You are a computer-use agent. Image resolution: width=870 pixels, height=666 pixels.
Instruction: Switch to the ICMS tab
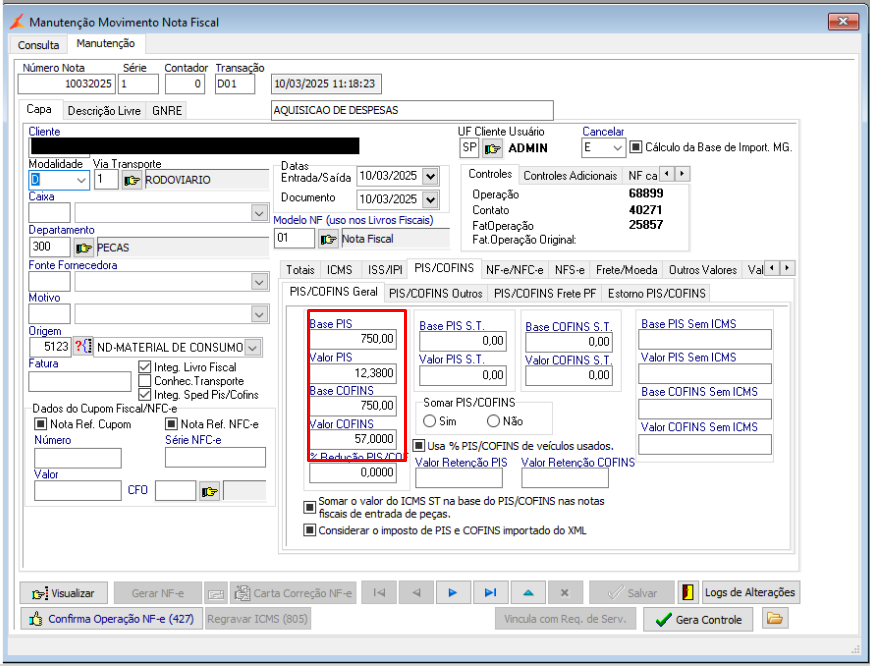click(339, 269)
